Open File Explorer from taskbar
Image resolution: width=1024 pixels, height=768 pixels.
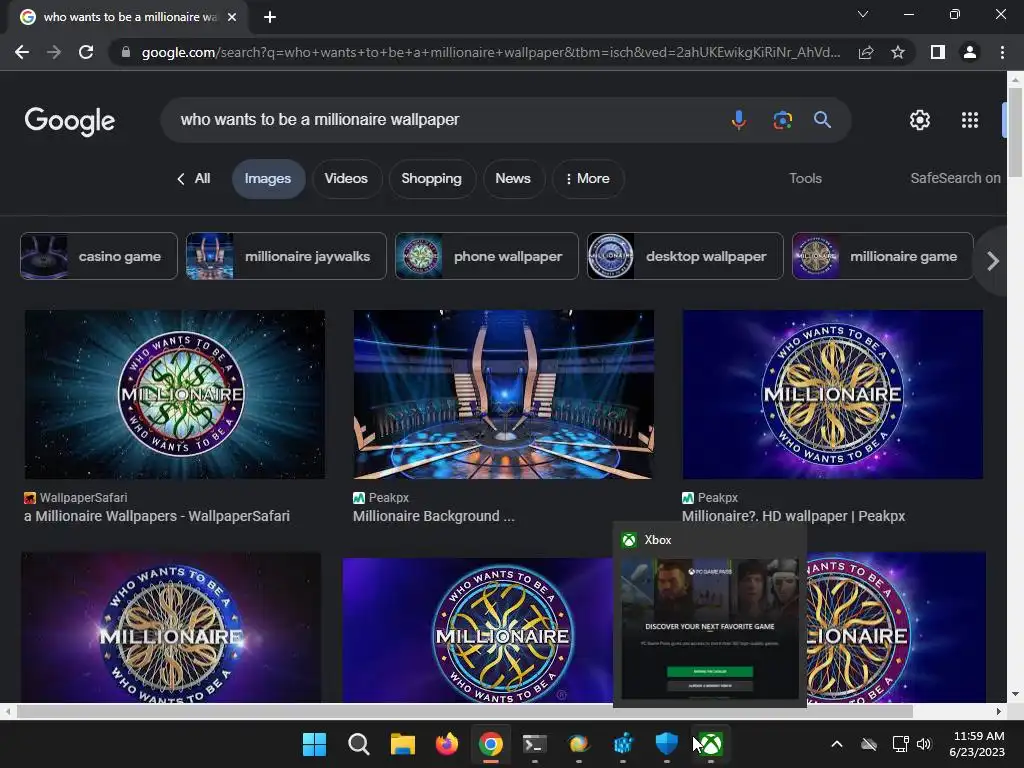pos(403,744)
